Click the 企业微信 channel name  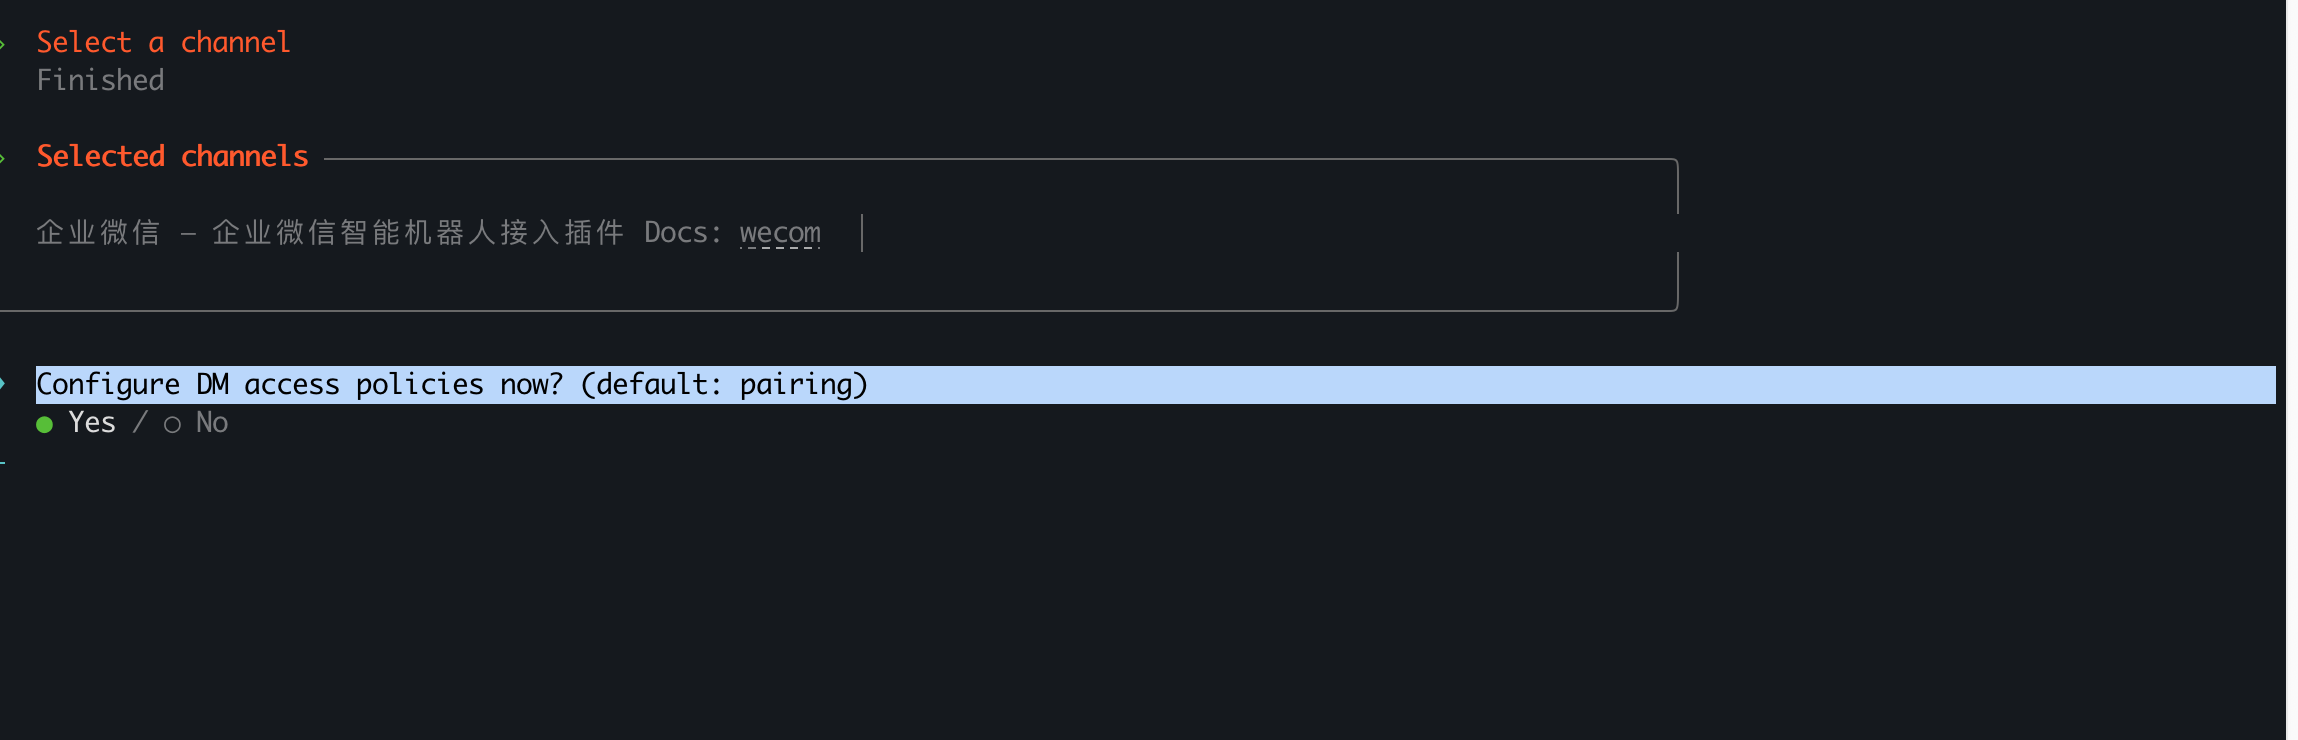pyautogui.click(x=98, y=233)
